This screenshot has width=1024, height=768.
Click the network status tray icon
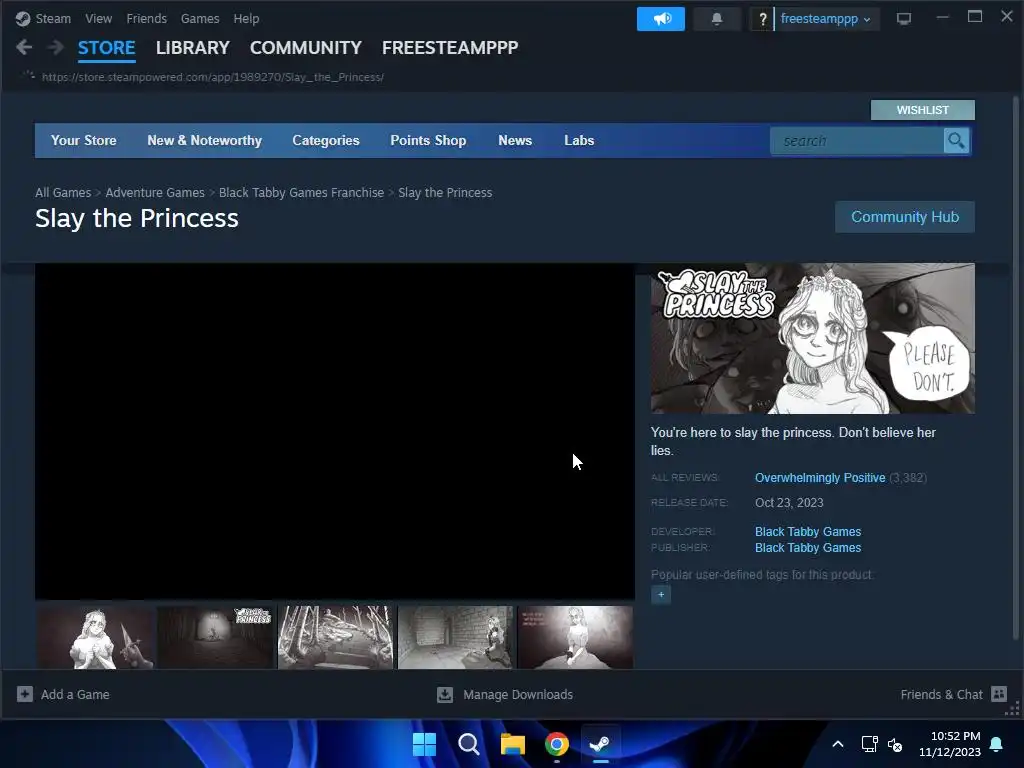869,744
